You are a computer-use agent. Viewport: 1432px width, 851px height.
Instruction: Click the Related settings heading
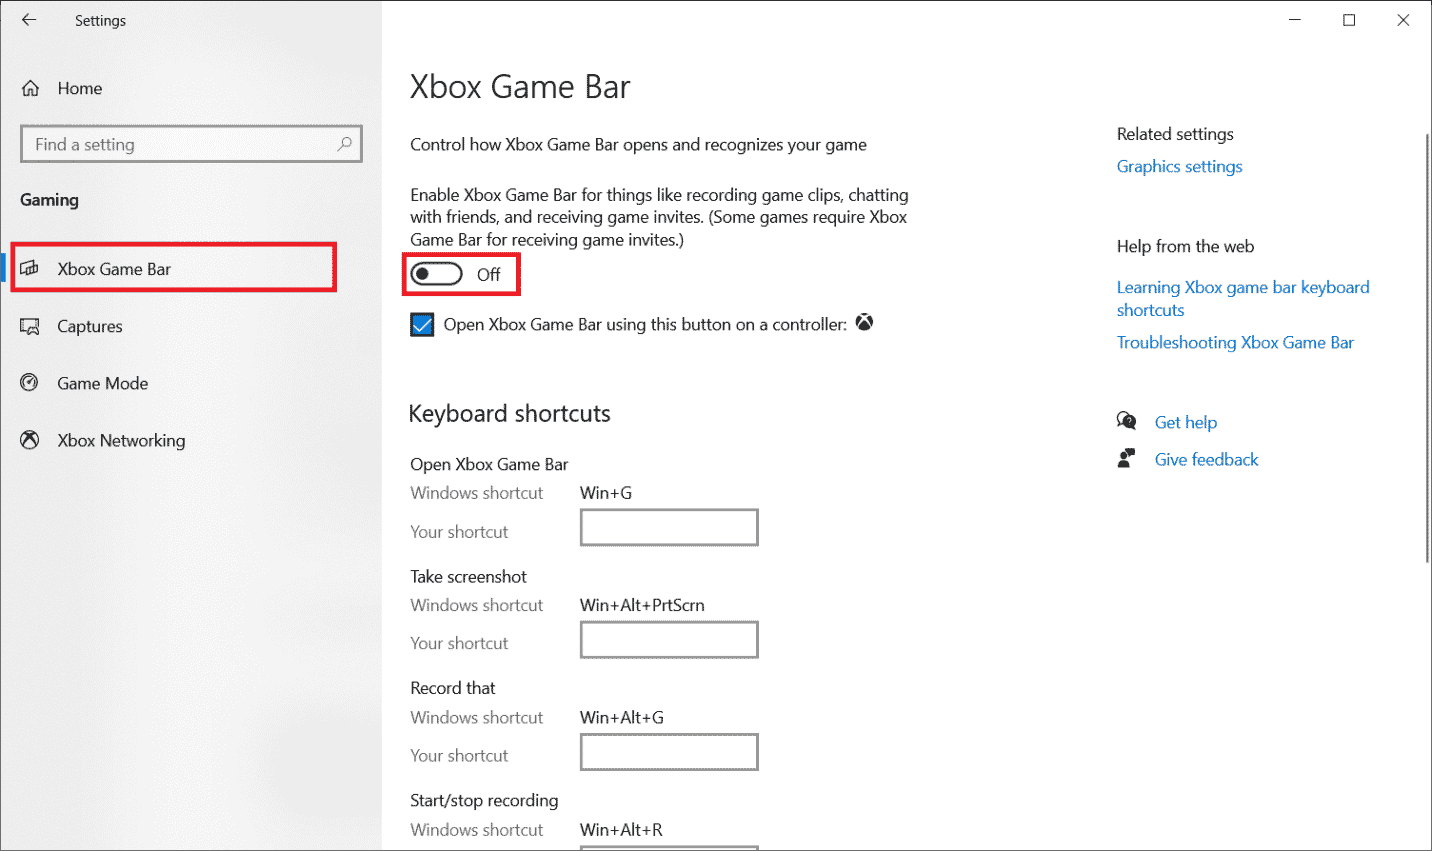pos(1175,134)
